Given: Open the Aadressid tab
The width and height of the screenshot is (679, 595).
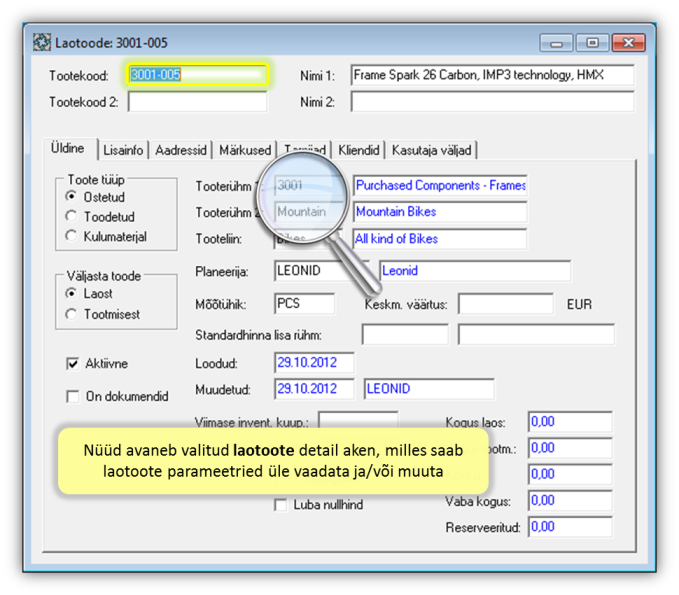Looking at the screenshot, I should point(181,150).
